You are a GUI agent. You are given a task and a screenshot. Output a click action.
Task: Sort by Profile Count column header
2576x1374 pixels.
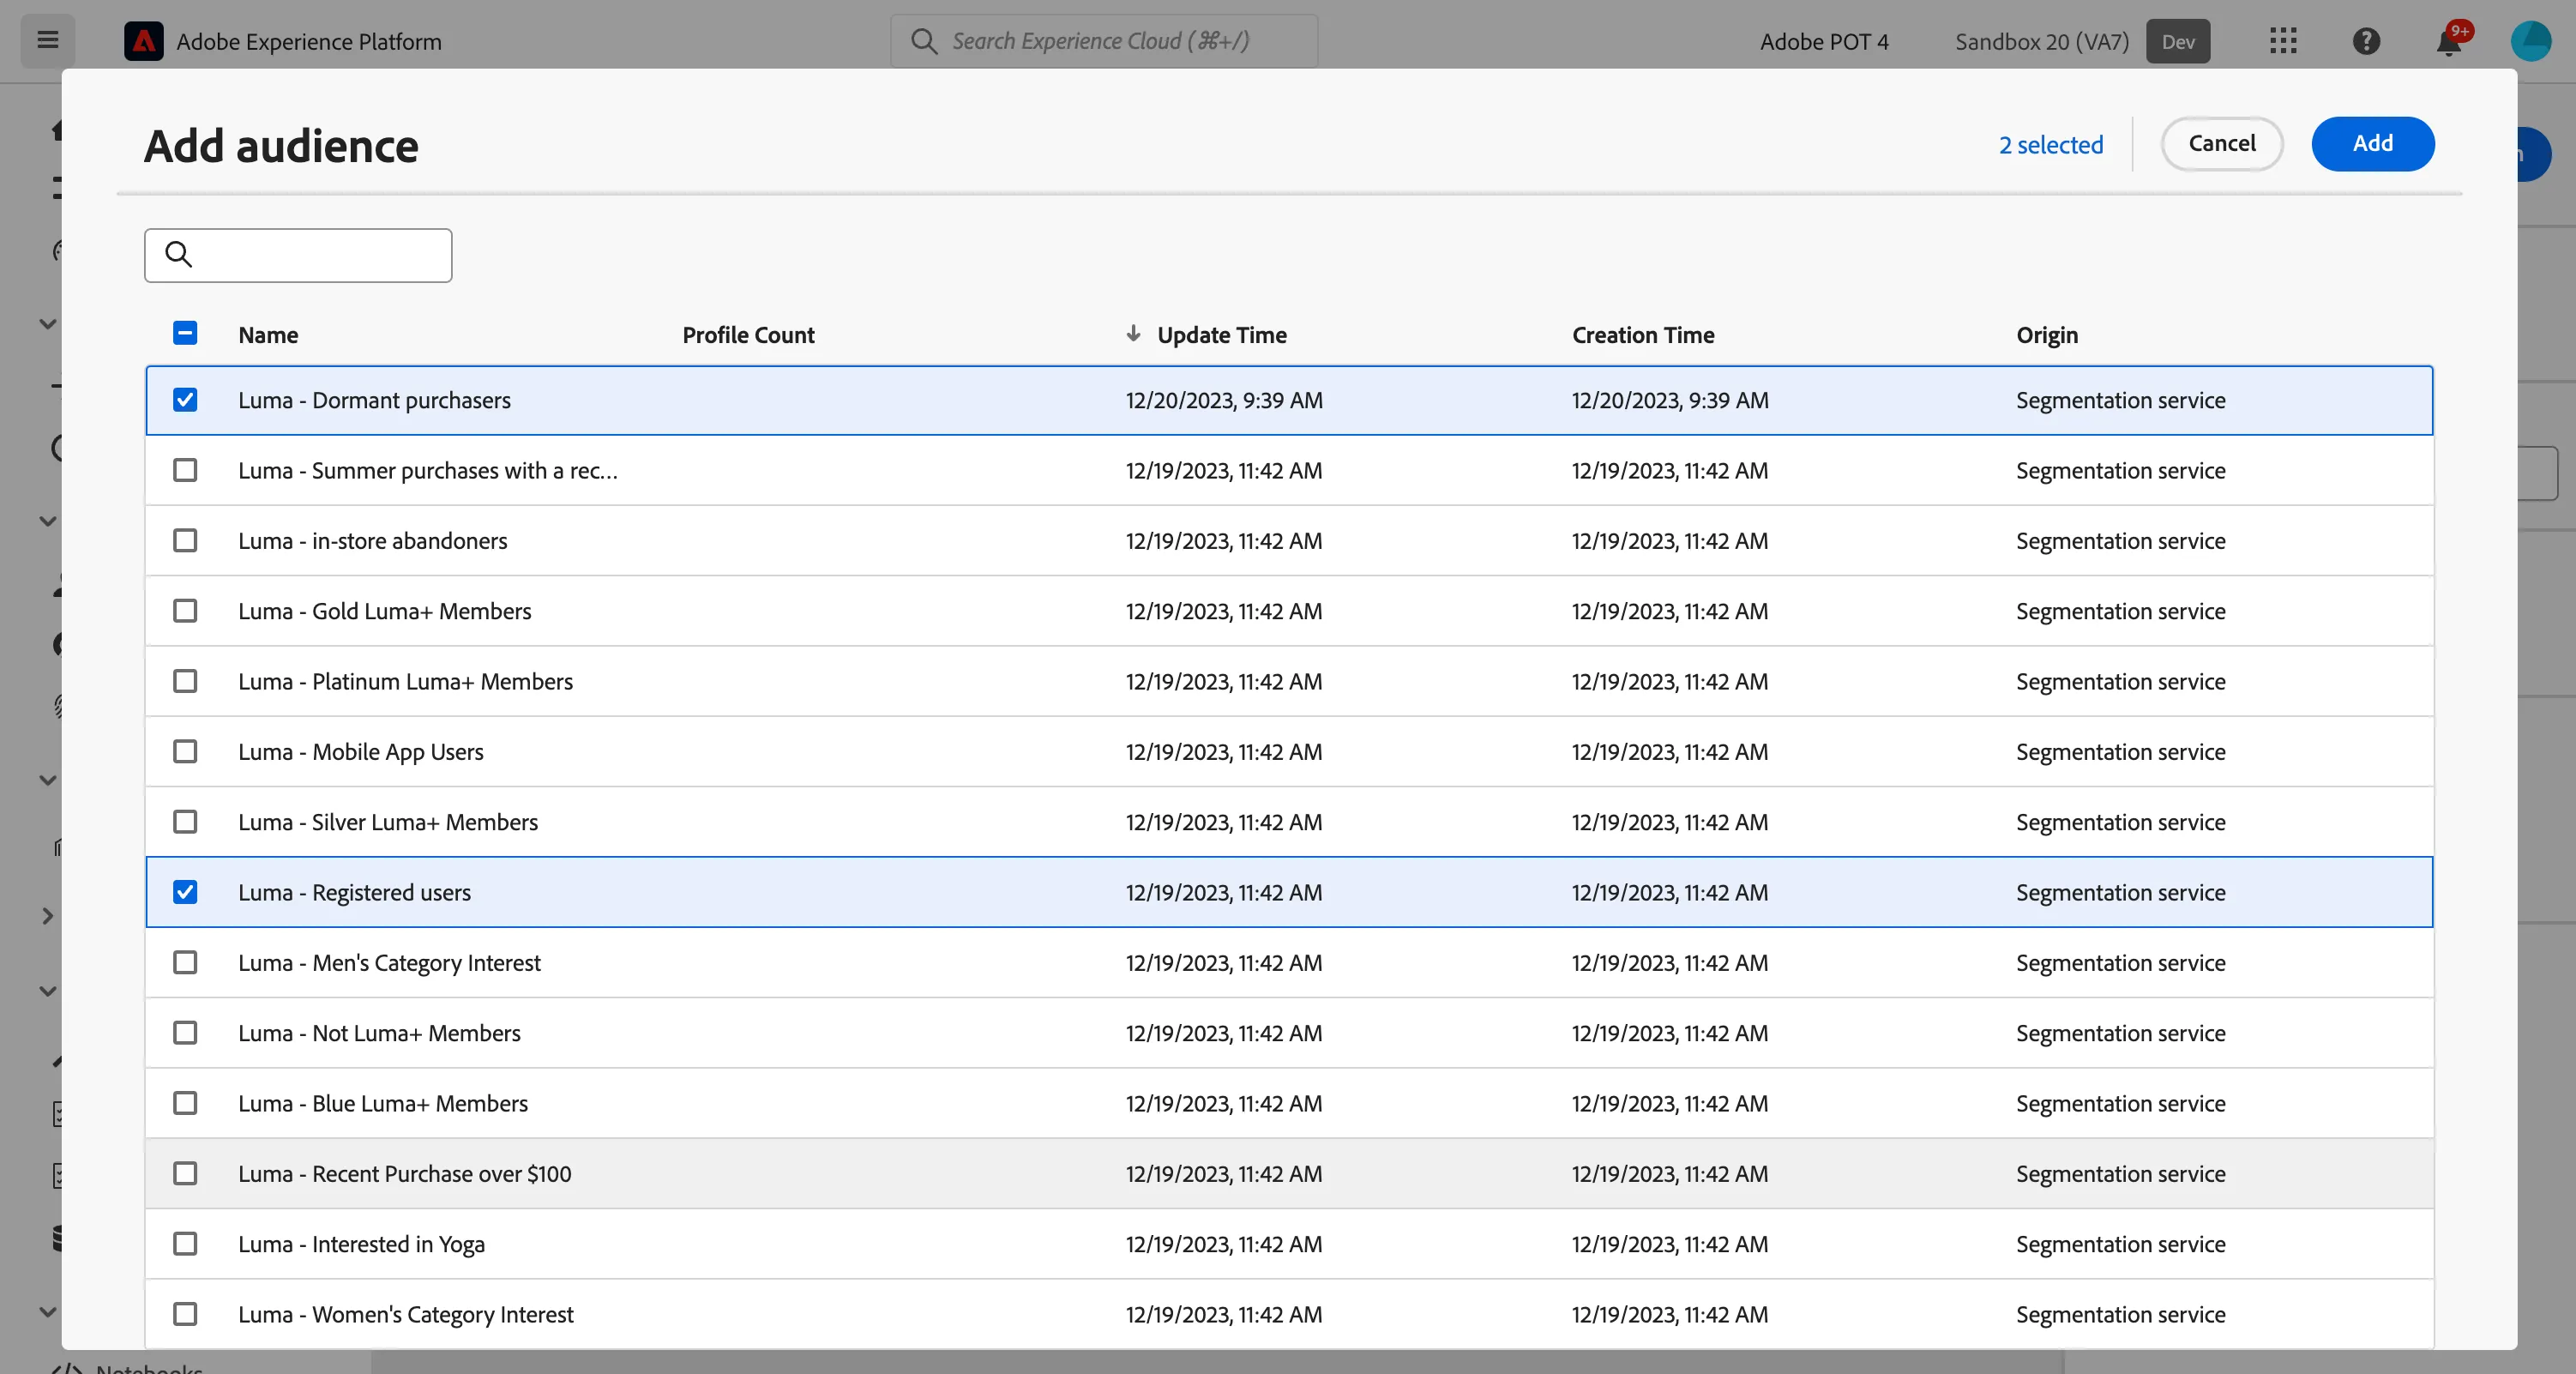(x=748, y=335)
